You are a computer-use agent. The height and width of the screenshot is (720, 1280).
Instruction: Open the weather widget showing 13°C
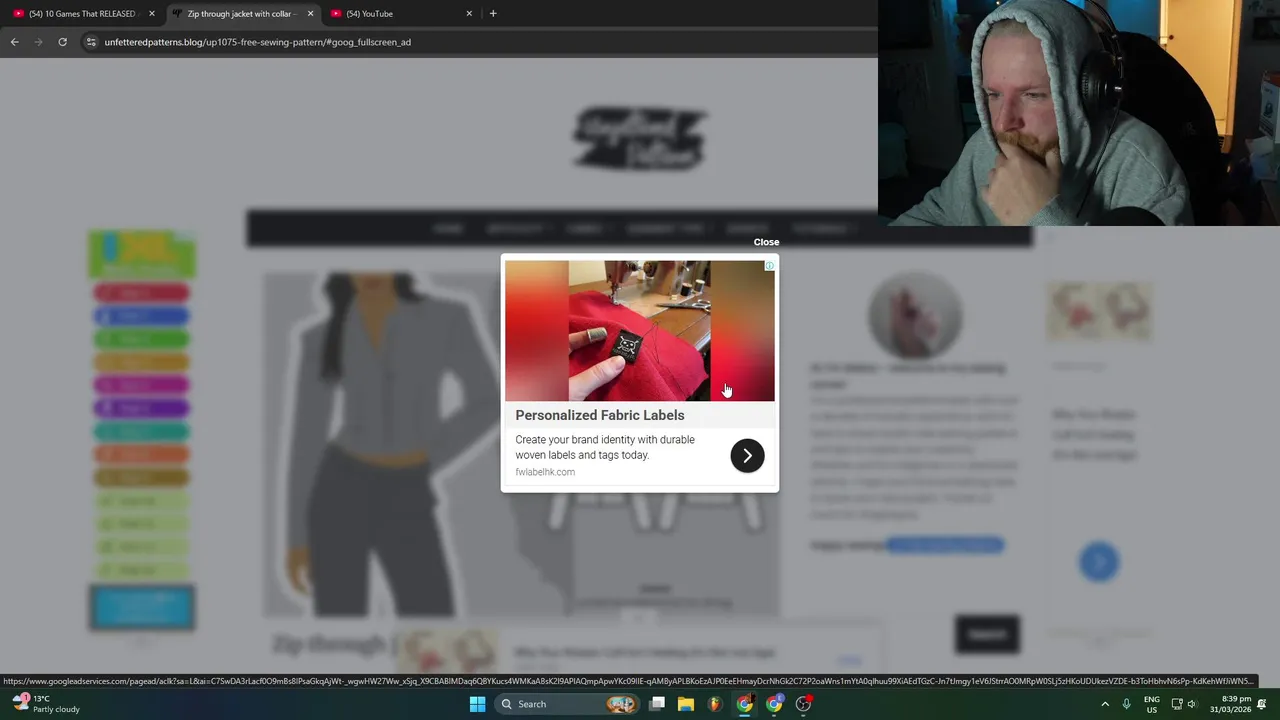46,704
